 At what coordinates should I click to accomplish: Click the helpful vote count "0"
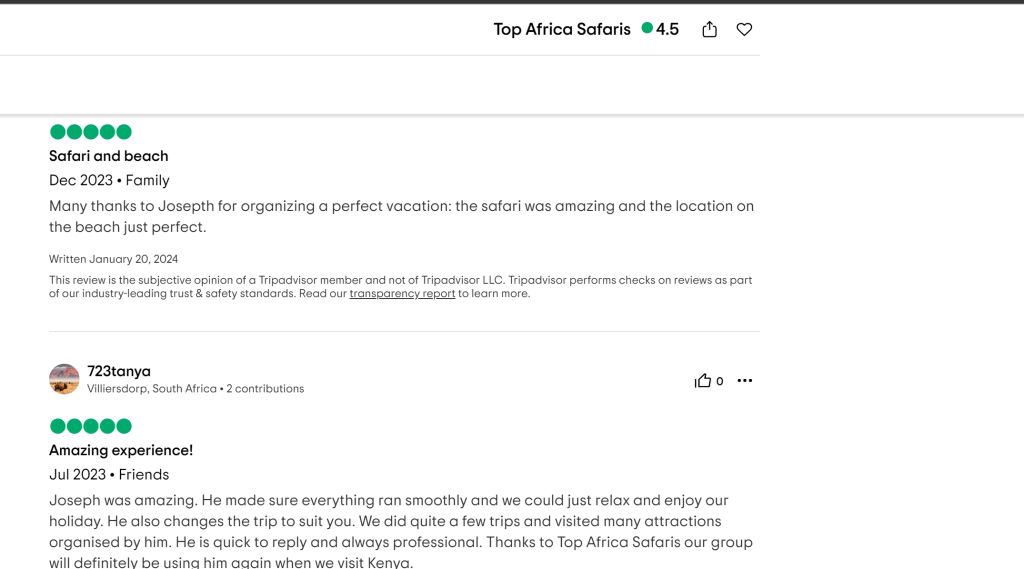[x=720, y=381]
